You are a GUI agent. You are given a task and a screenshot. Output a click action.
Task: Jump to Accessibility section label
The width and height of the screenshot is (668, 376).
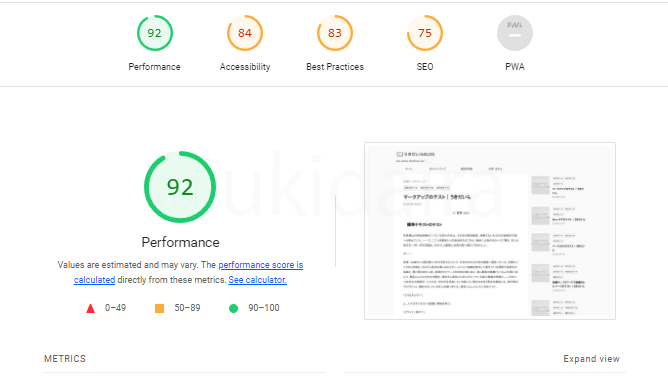click(x=245, y=67)
